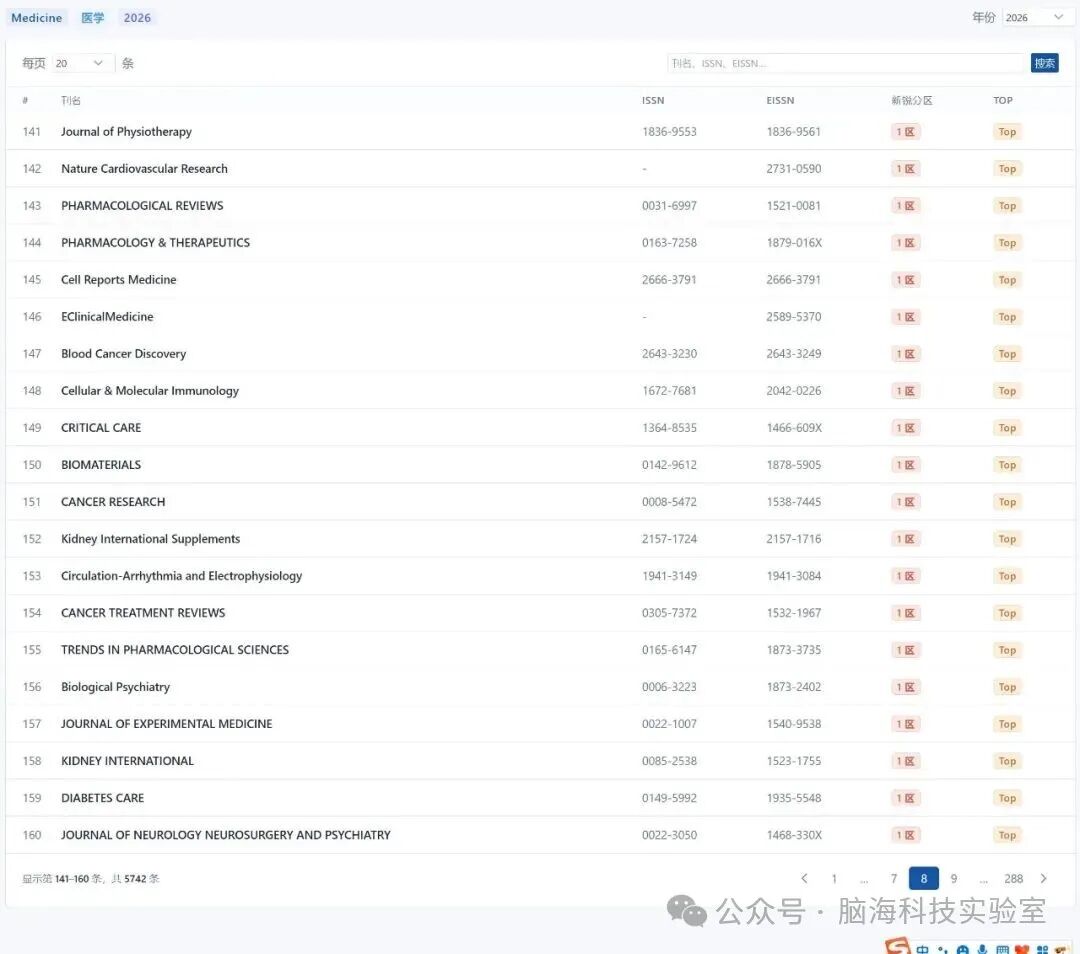Select the 医学 tag
This screenshot has width=1080, height=954.
[92, 18]
